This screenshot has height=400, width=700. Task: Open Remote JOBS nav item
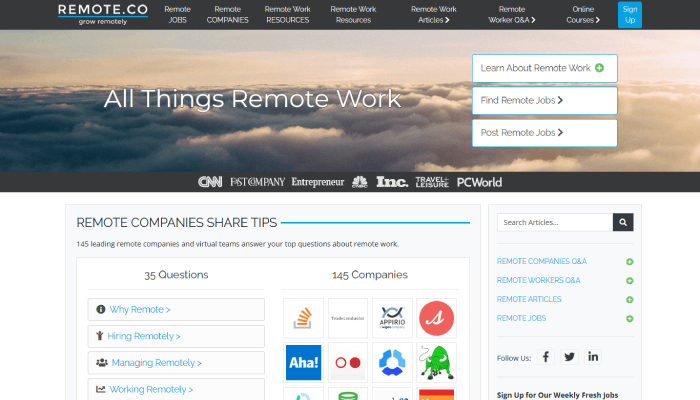click(x=177, y=14)
